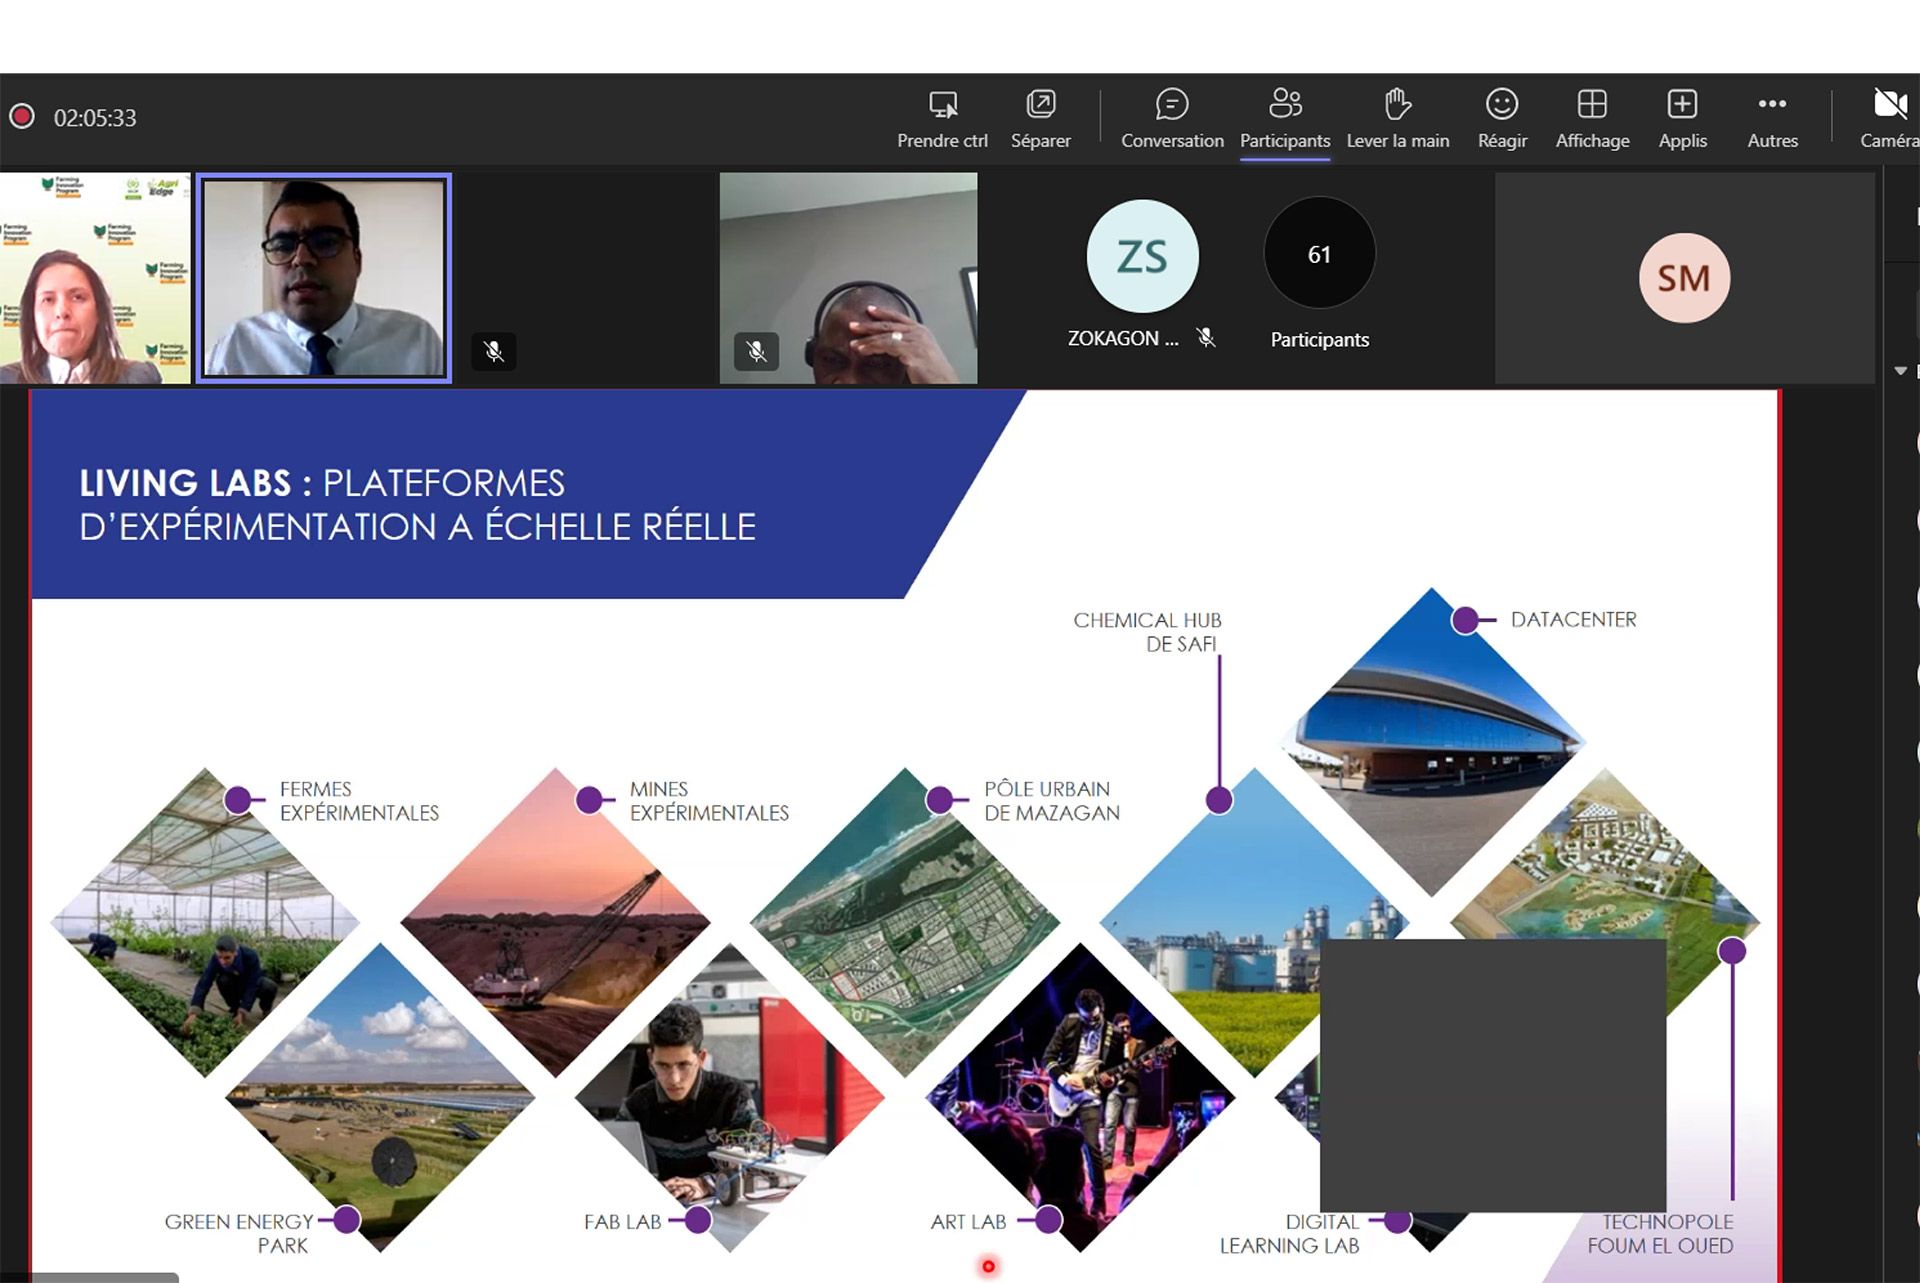Expand the small arrow below SM tile
This screenshot has width=1920, height=1283.
(x=1900, y=371)
